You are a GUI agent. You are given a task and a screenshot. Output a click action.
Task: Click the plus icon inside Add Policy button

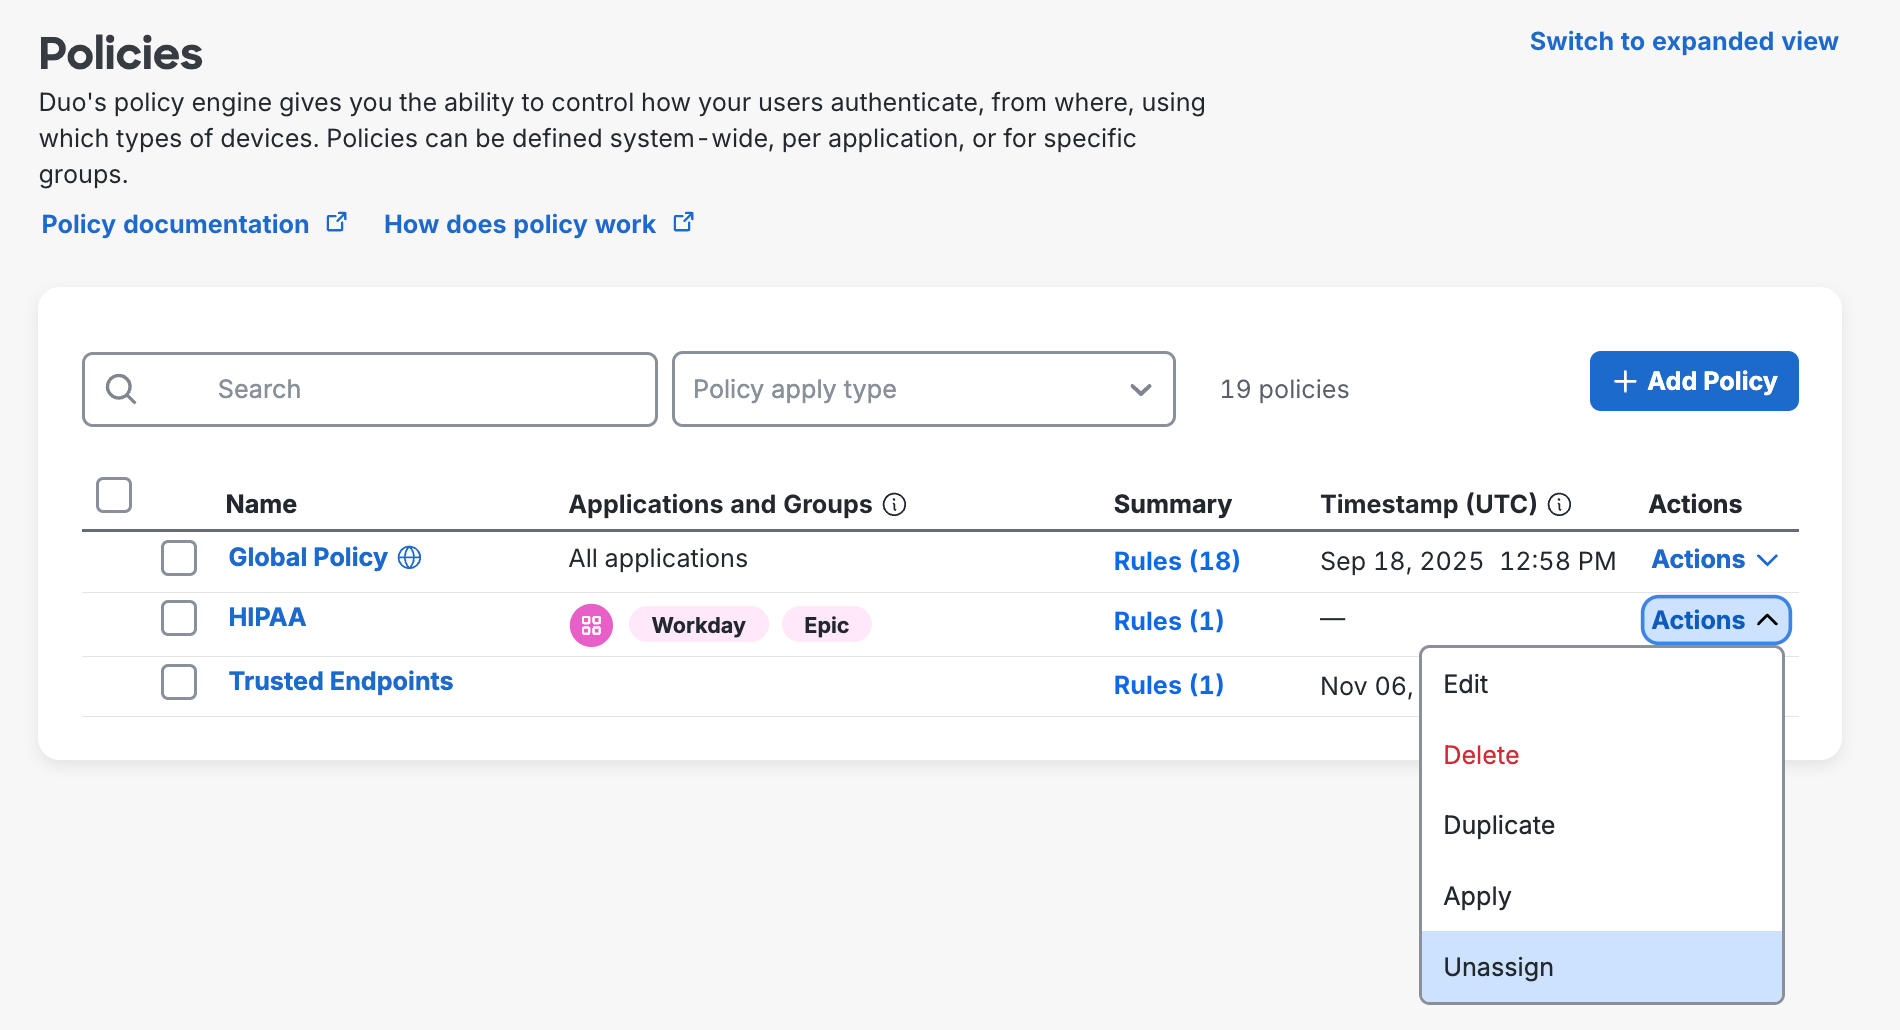[x=1623, y=381]
